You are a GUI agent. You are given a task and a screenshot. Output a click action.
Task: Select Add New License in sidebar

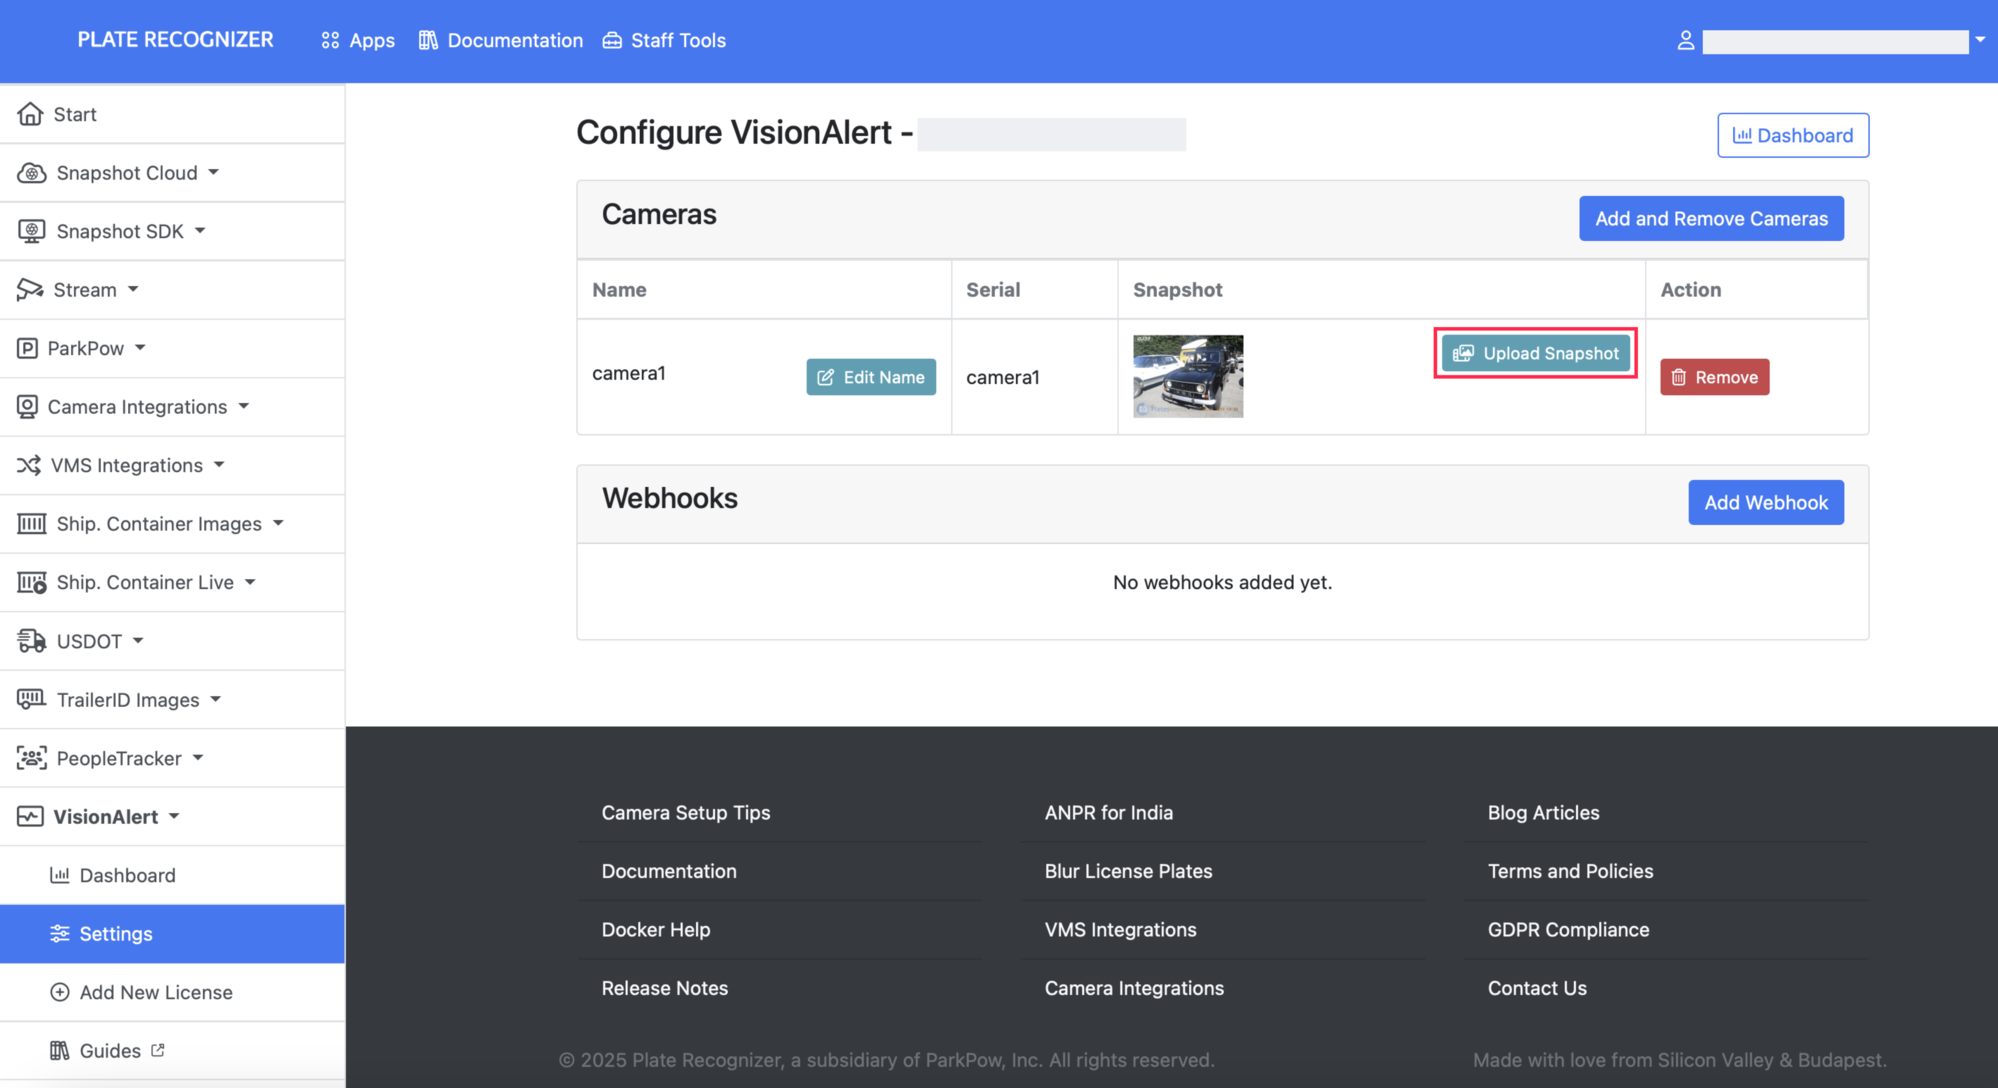[x=155, y=992]
